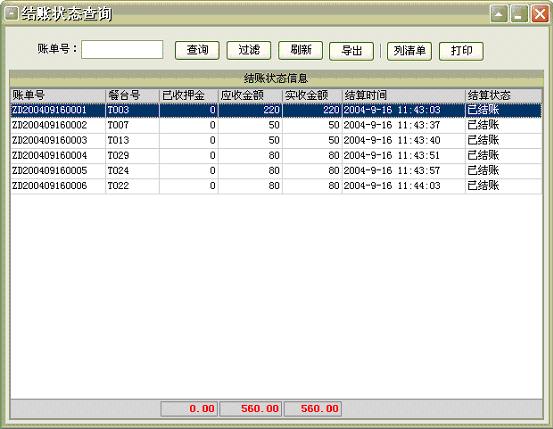Click the roll-up arrow button in title bar
The width and height of the screenshot is (553, 429).
pos(499,14)
